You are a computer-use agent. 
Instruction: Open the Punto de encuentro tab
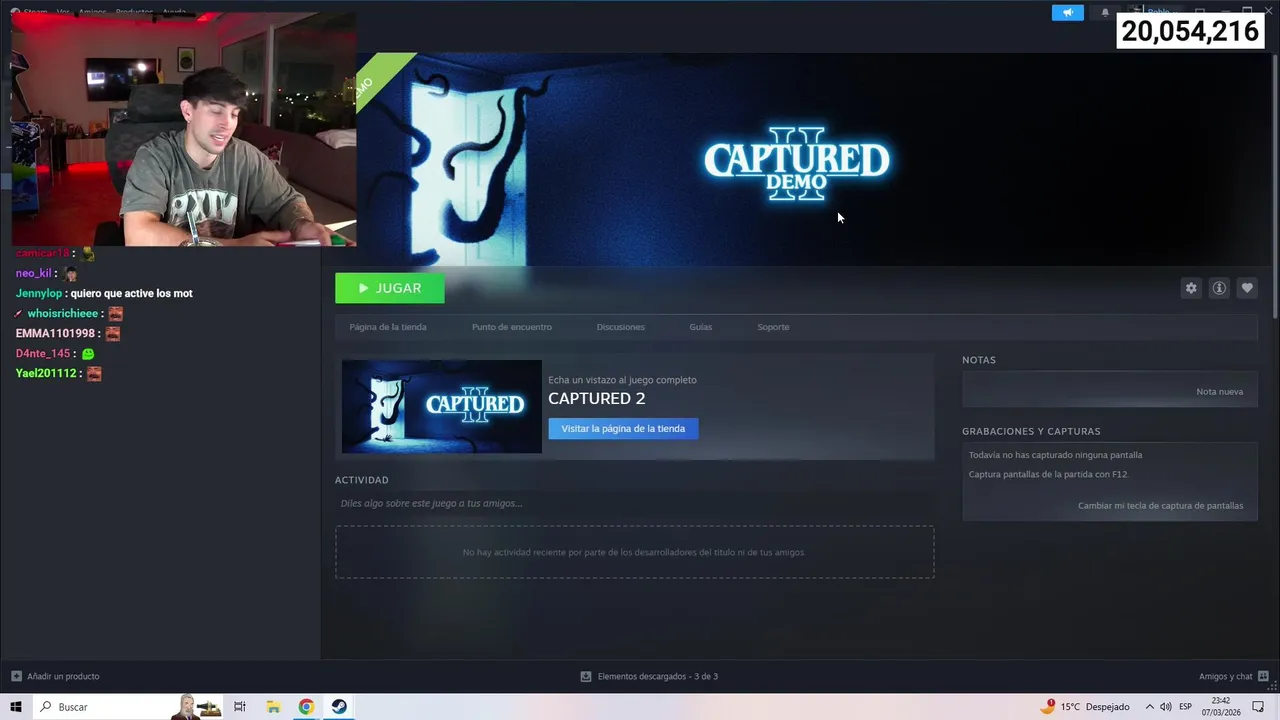[x=511, y=327]
